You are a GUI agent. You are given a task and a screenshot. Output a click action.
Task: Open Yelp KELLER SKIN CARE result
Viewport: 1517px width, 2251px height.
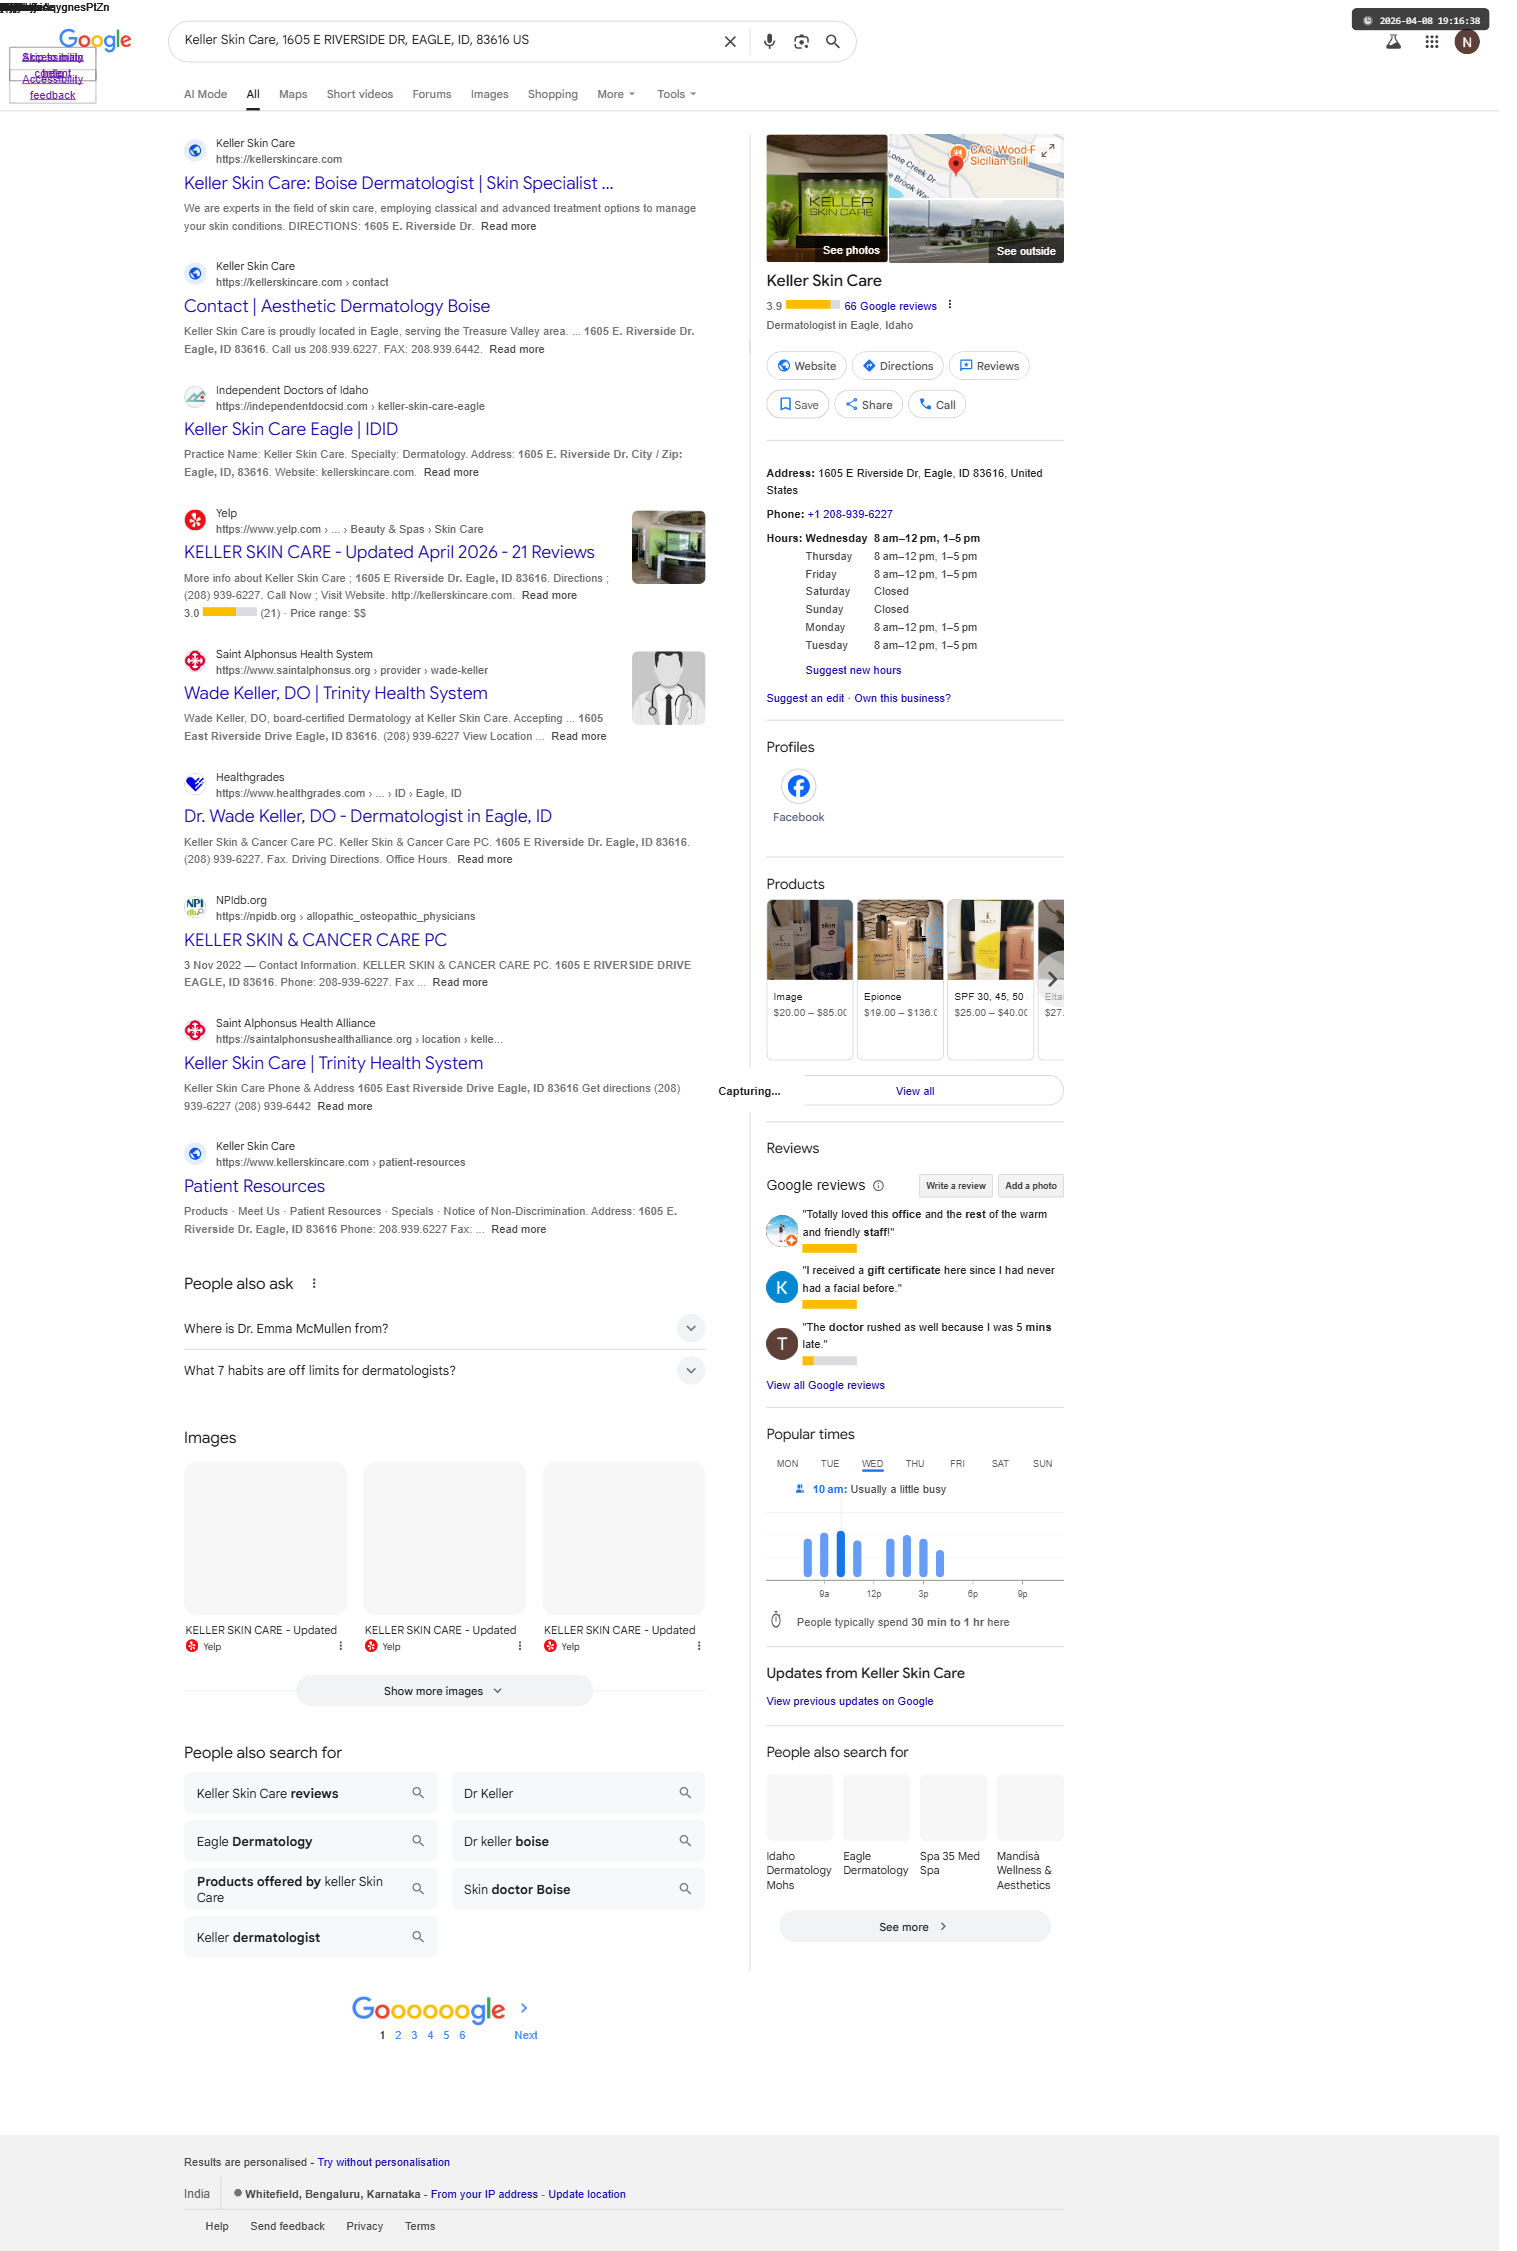[389, 552]
